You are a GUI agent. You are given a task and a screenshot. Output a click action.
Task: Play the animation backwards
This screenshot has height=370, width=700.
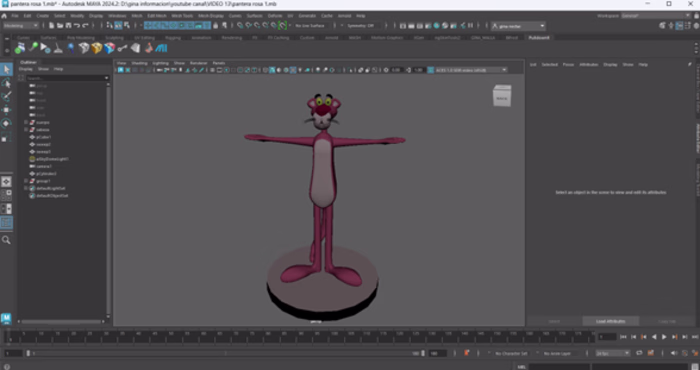pyautogui.click(x=654, y=337)
